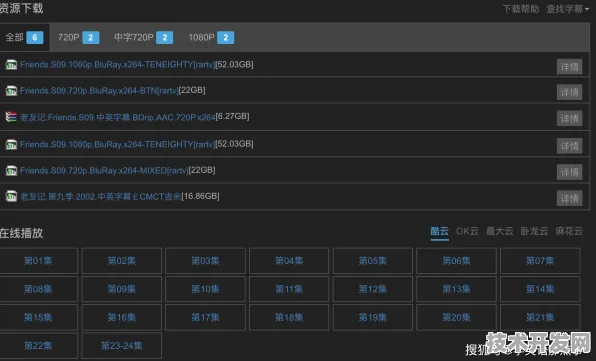This screenshot has height=361, width=596.
Task: Play episode 第05集
Action: pyautogui.click(x=372, y=261)
